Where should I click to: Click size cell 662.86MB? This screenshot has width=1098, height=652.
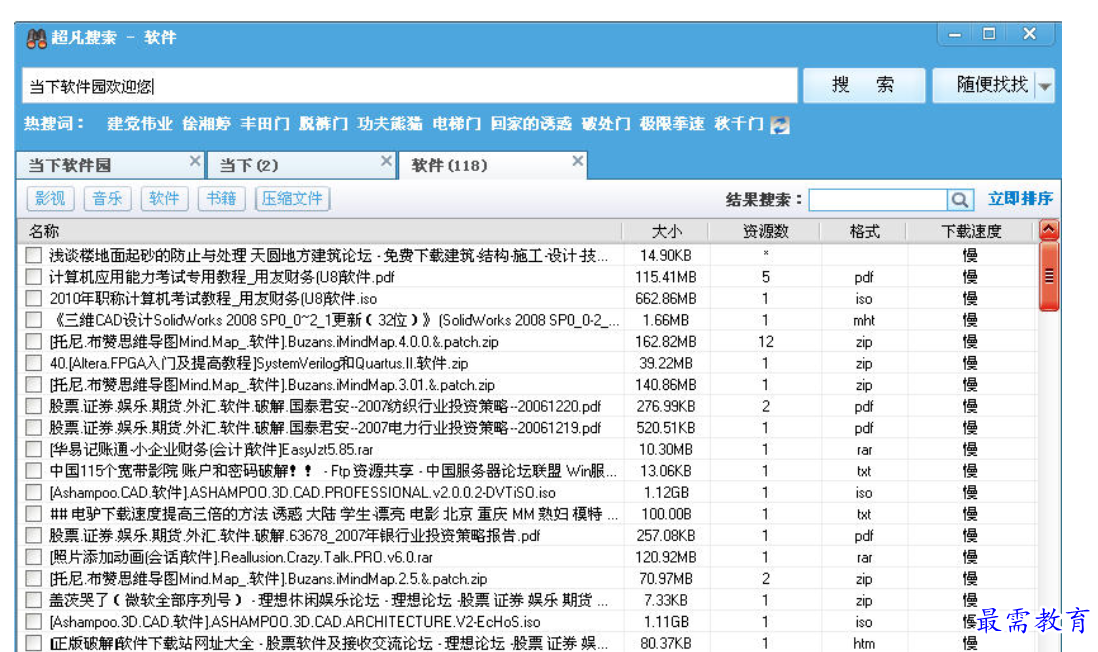coord(665,299)
